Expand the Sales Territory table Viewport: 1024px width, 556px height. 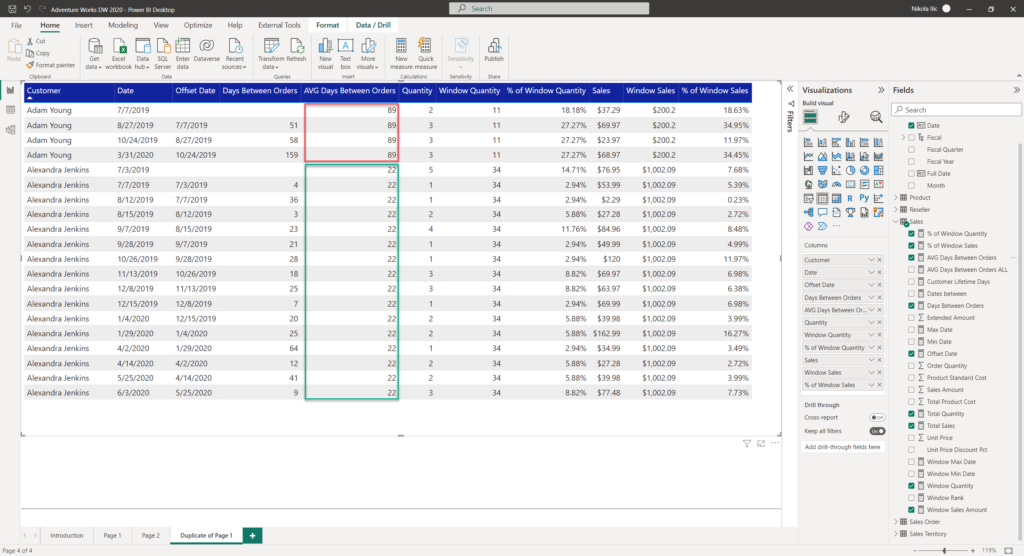[x=896, y=534]
